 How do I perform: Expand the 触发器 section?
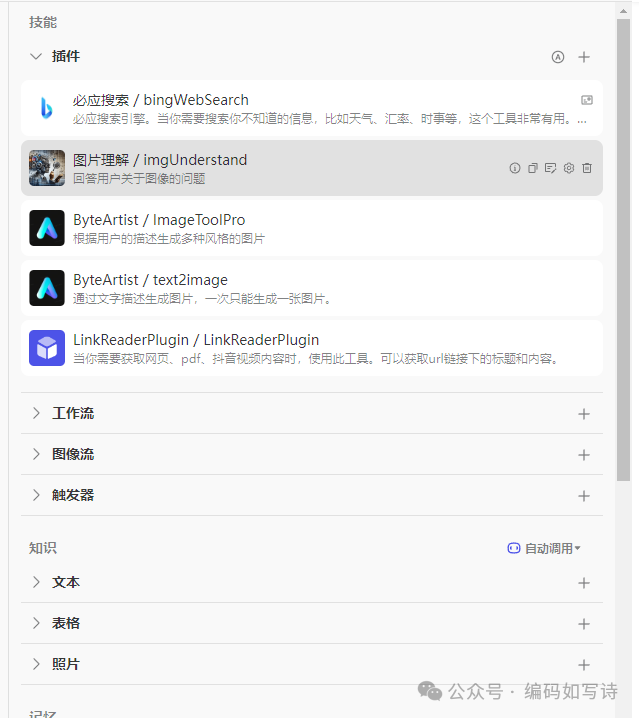pyautogui.click(x=36, y=495)
